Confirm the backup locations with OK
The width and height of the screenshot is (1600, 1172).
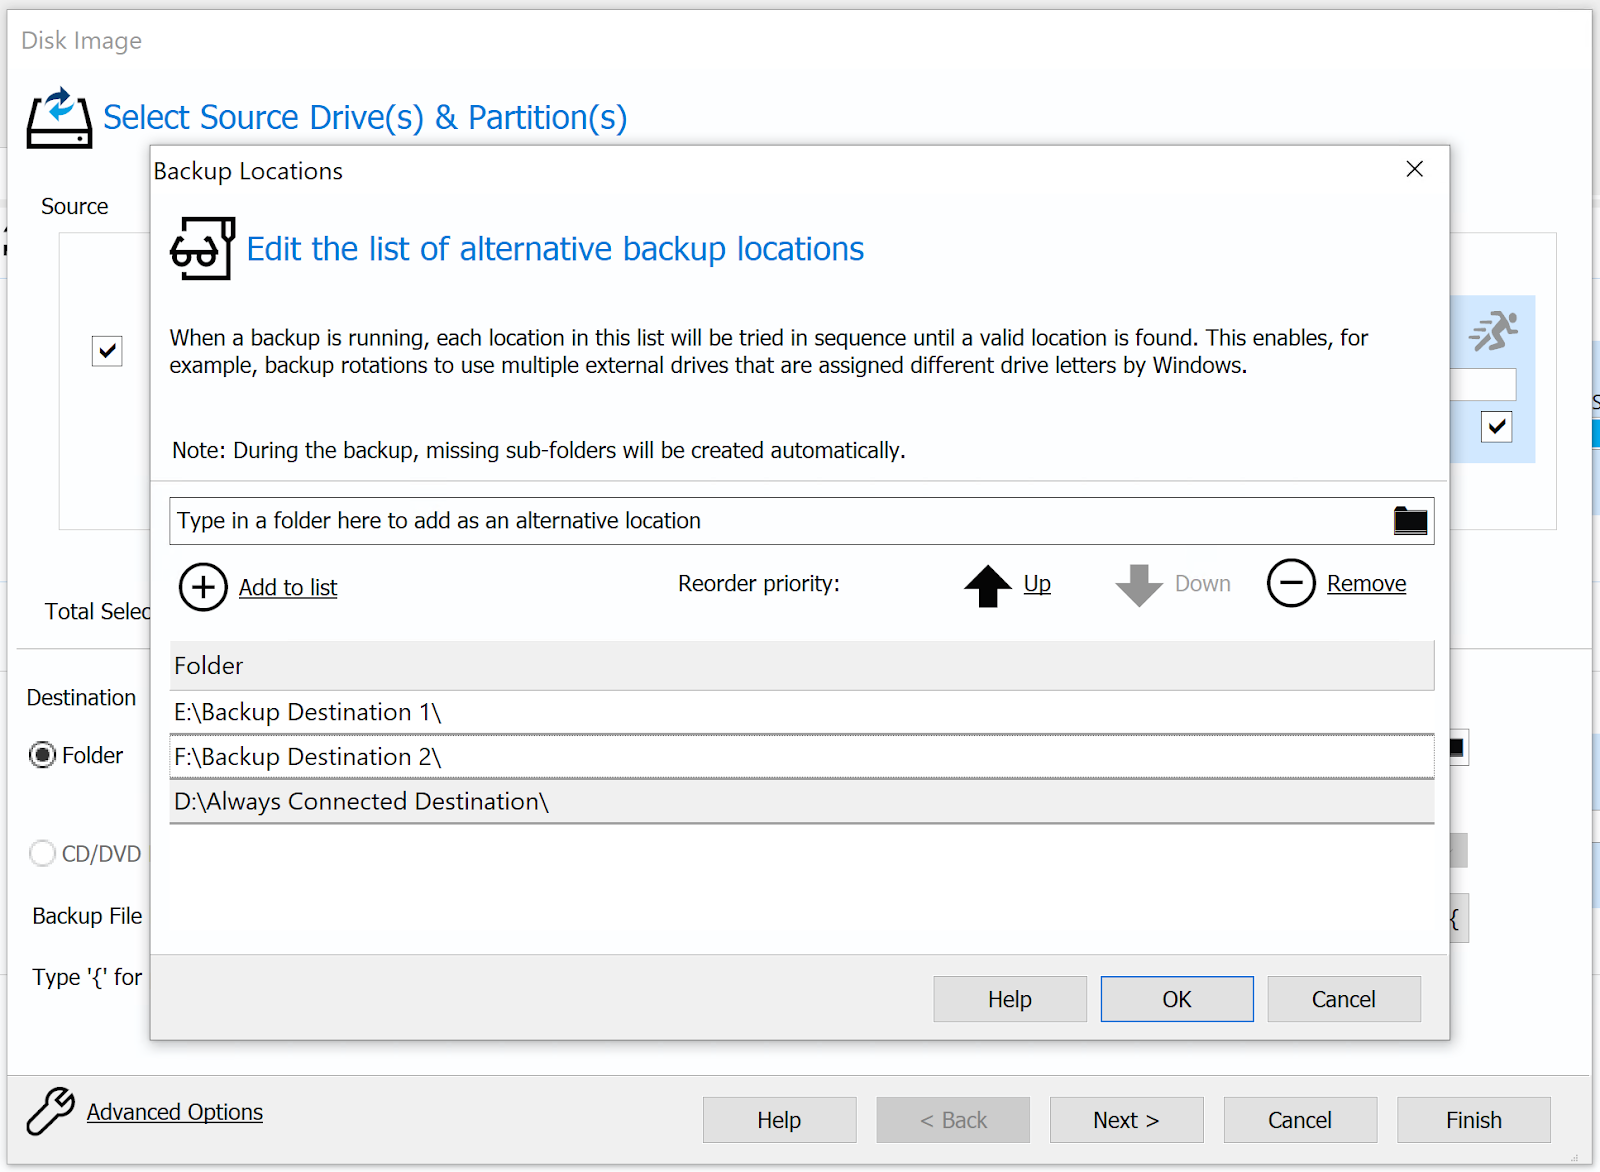click(1176, 999)
